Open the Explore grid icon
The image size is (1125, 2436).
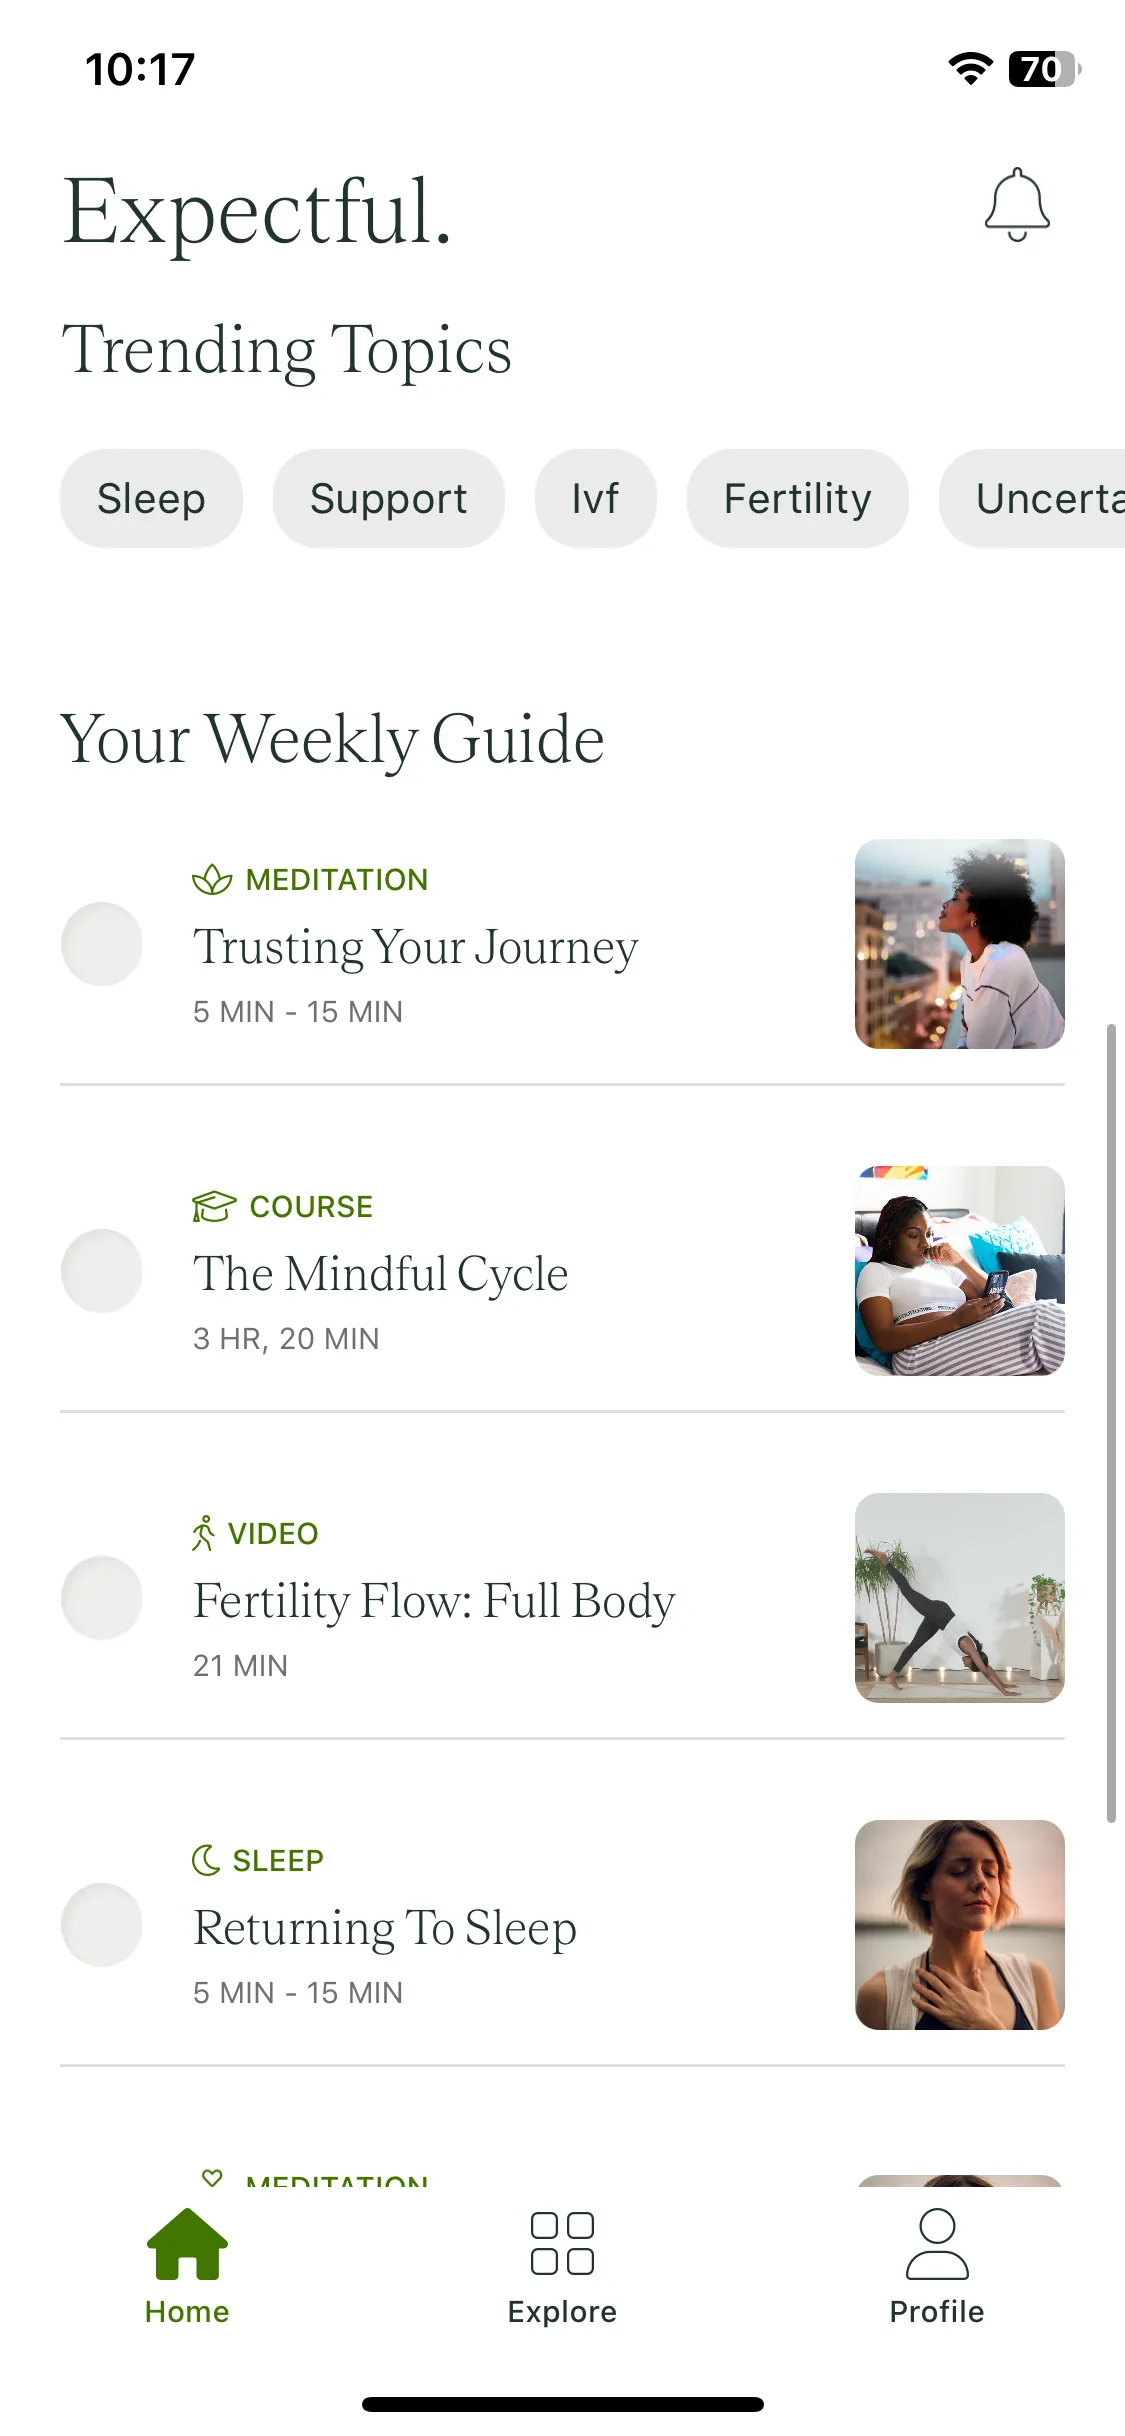[x=562, y=2244]
